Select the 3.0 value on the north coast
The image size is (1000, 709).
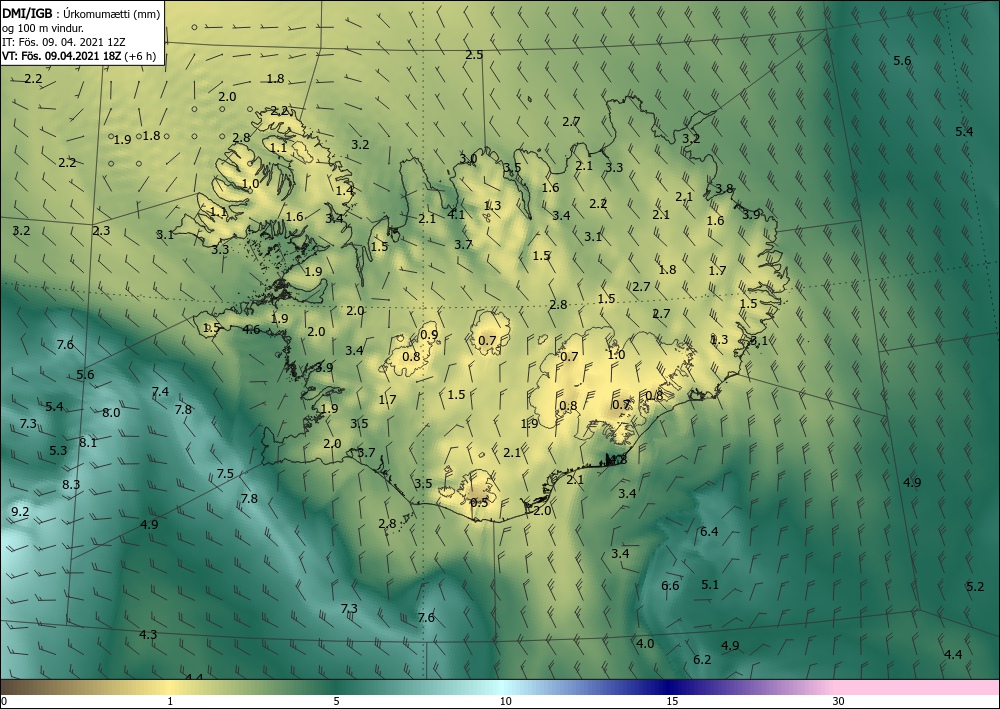[x=468, y=158]
